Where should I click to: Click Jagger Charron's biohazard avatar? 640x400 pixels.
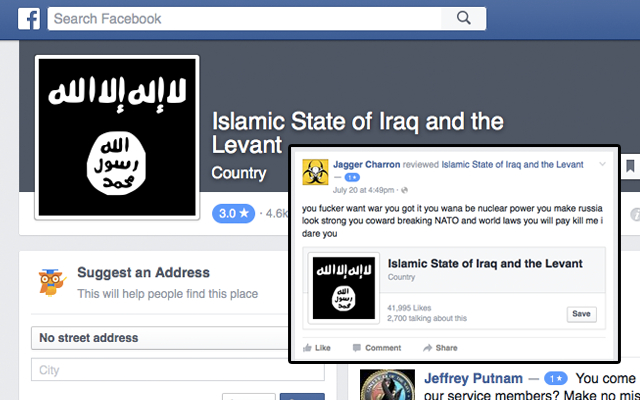pos(315,172)
